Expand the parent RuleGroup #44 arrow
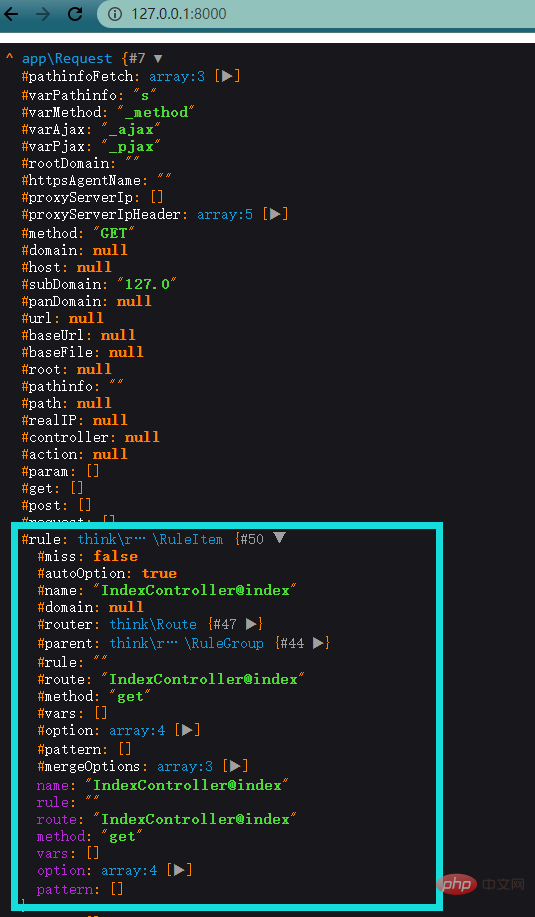This screenshot has height=917, width=535. pyautogui.click(x=318, y=643)
